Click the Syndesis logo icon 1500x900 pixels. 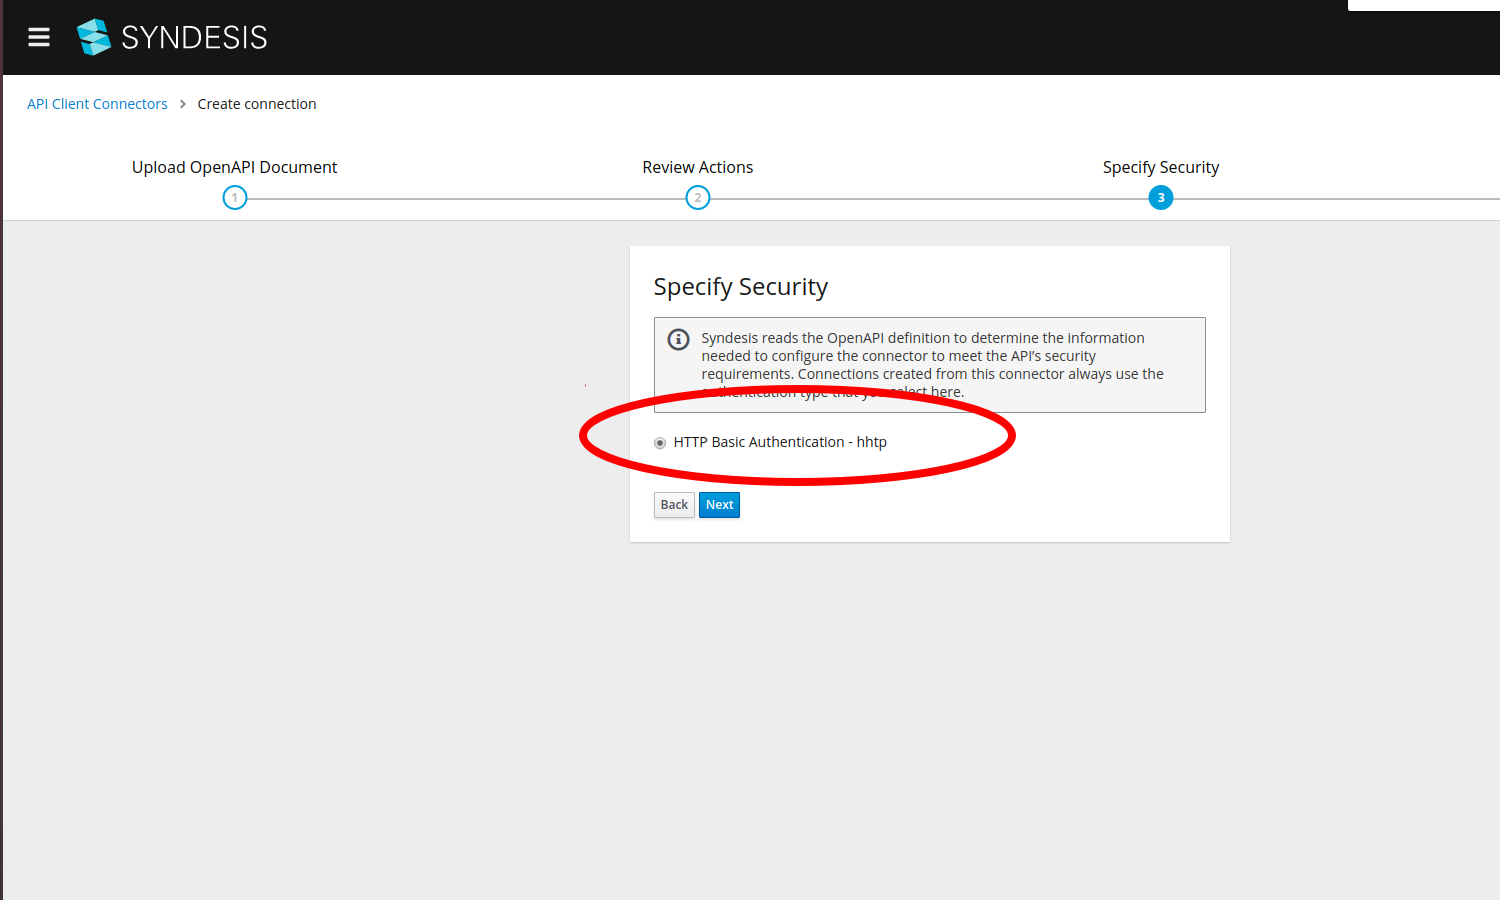pos(94,37)
